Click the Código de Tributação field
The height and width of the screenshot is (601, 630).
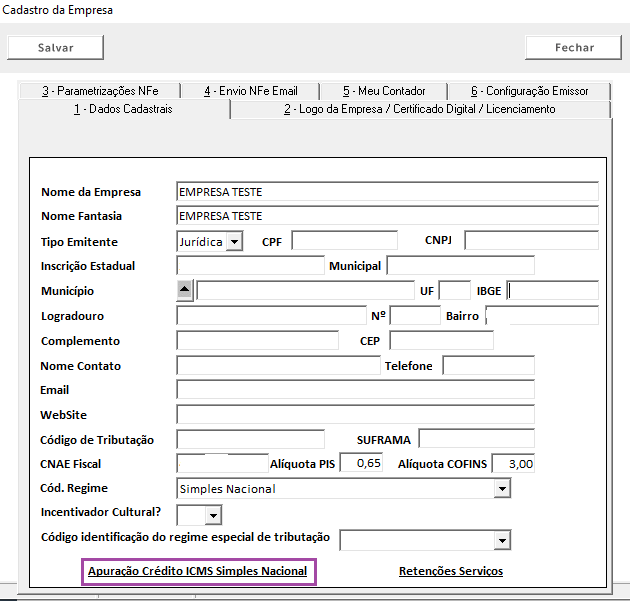pyautogui.click(x=250, y=439)
